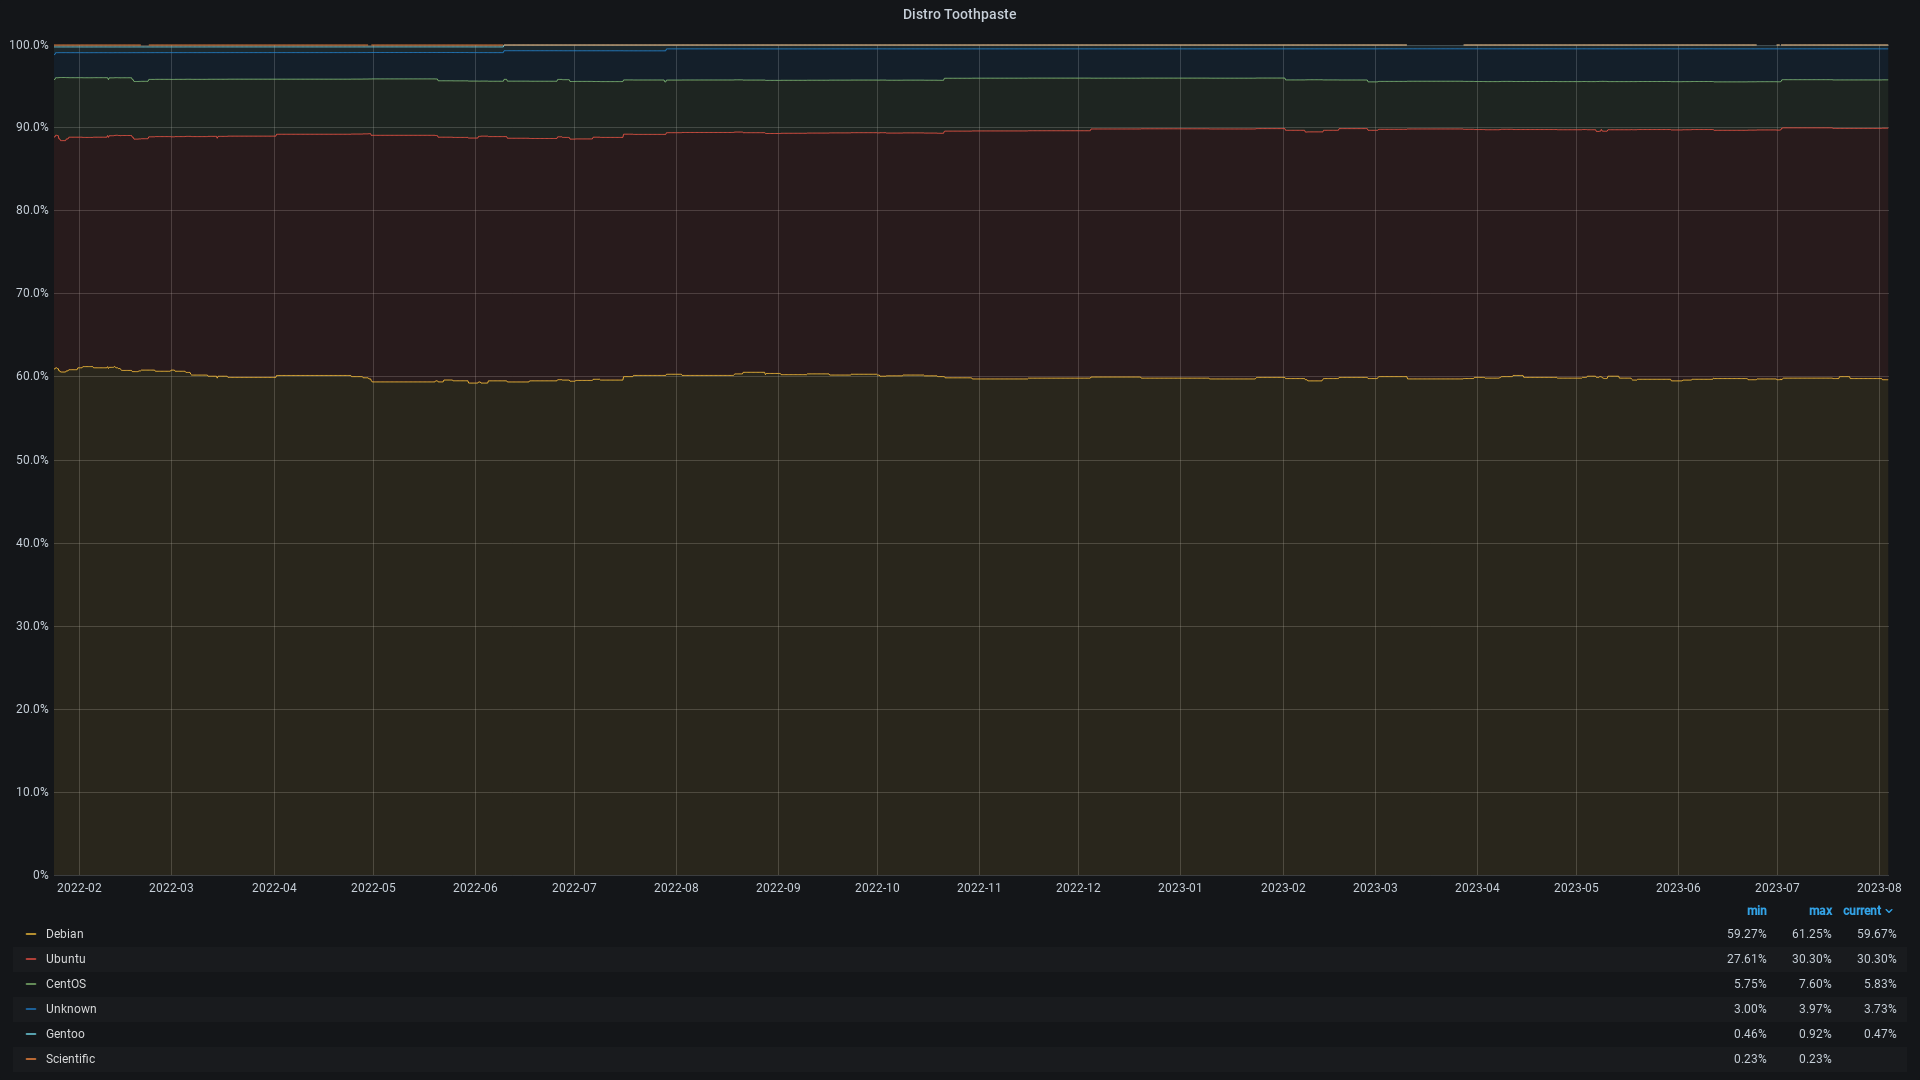Click the 2023-01 x-axis label
Screen dimensions: 1920x1080
point(1180,888)
